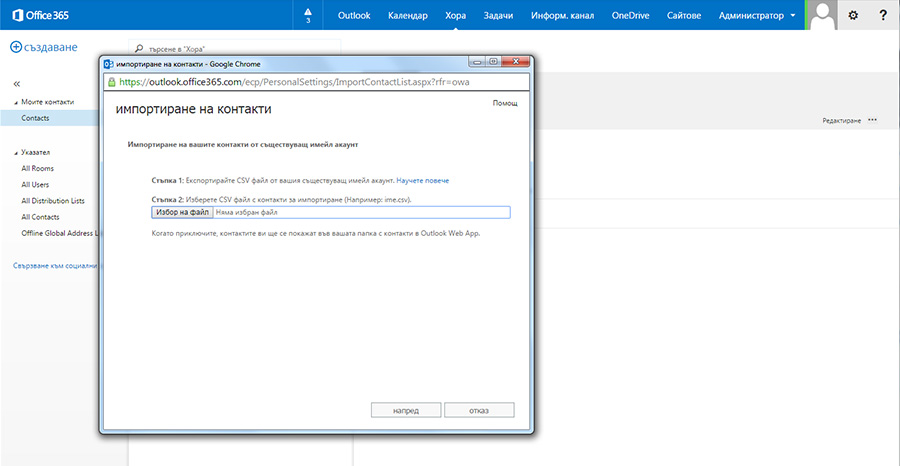
Task: Click the Избор на файл button
Action: 182,212
